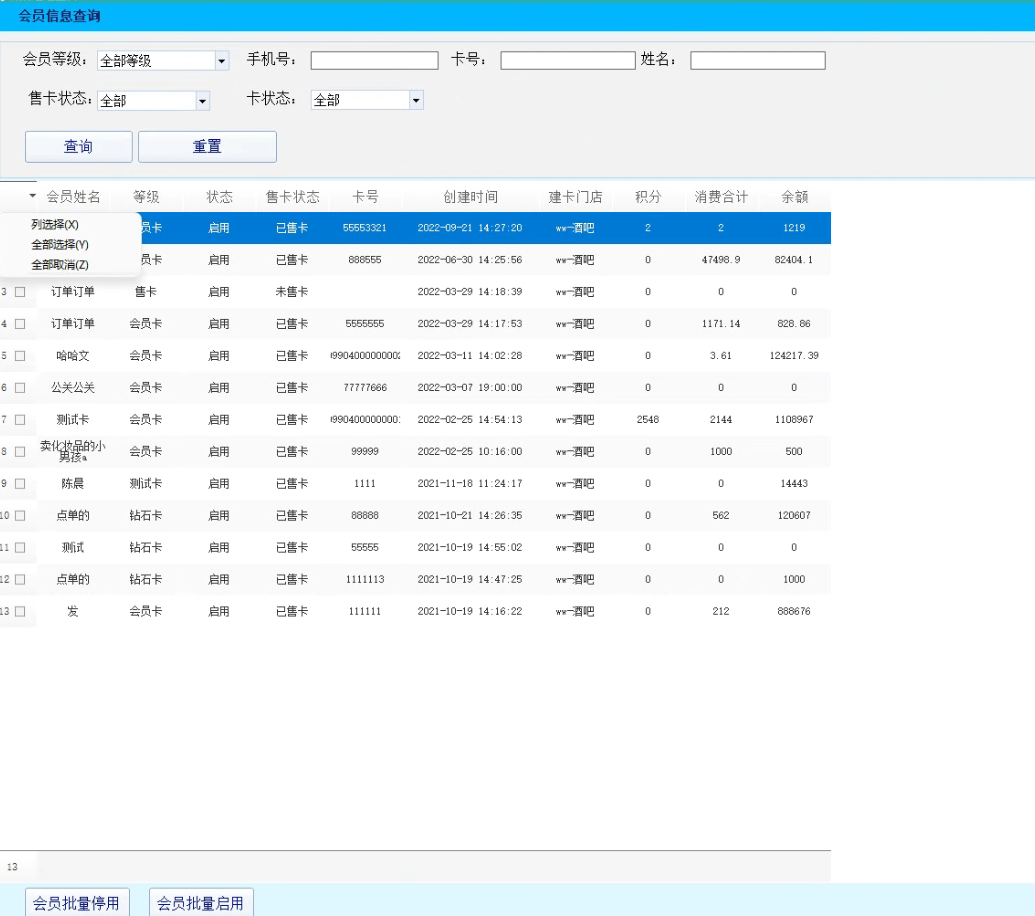The width and height of the screenshot is (1035, 916).
Task: Sort by the 会员姓名 column header
Action: coord(73,197)
